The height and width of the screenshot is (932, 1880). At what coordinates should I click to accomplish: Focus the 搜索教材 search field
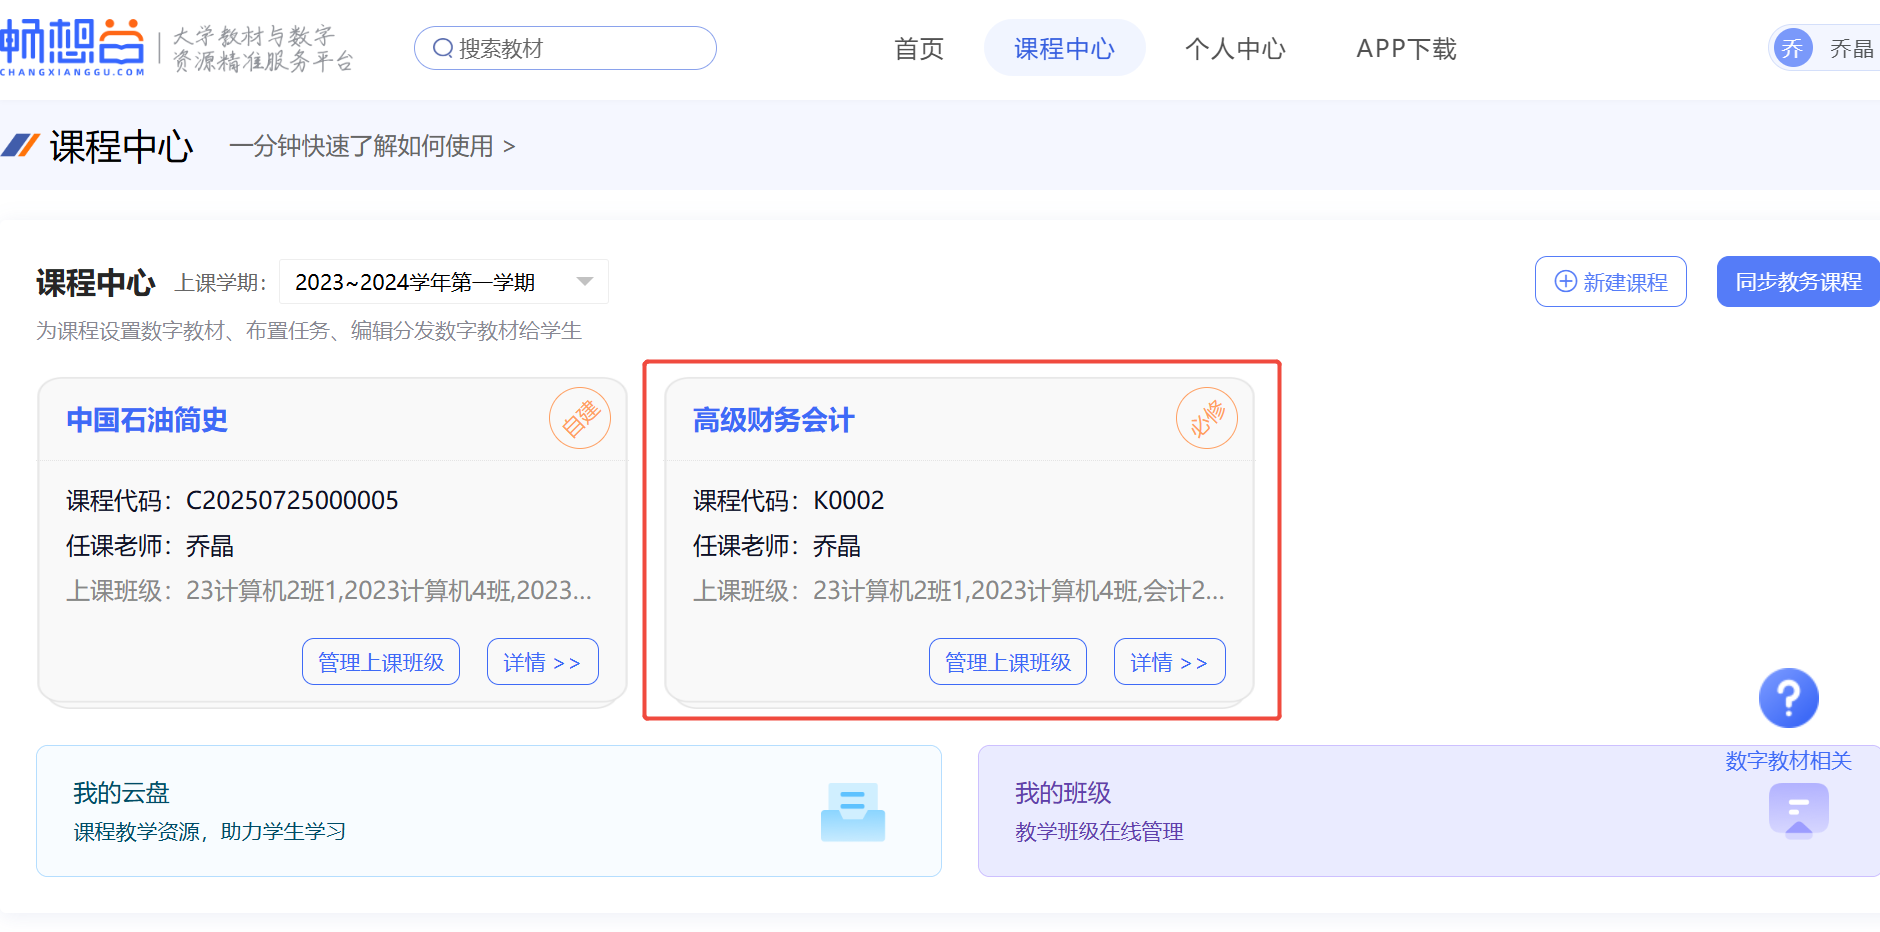[x=580, y=48]
